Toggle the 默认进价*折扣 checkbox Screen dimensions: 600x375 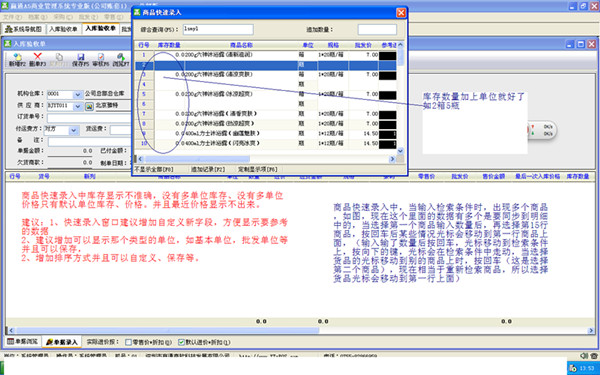click(182, 342)
